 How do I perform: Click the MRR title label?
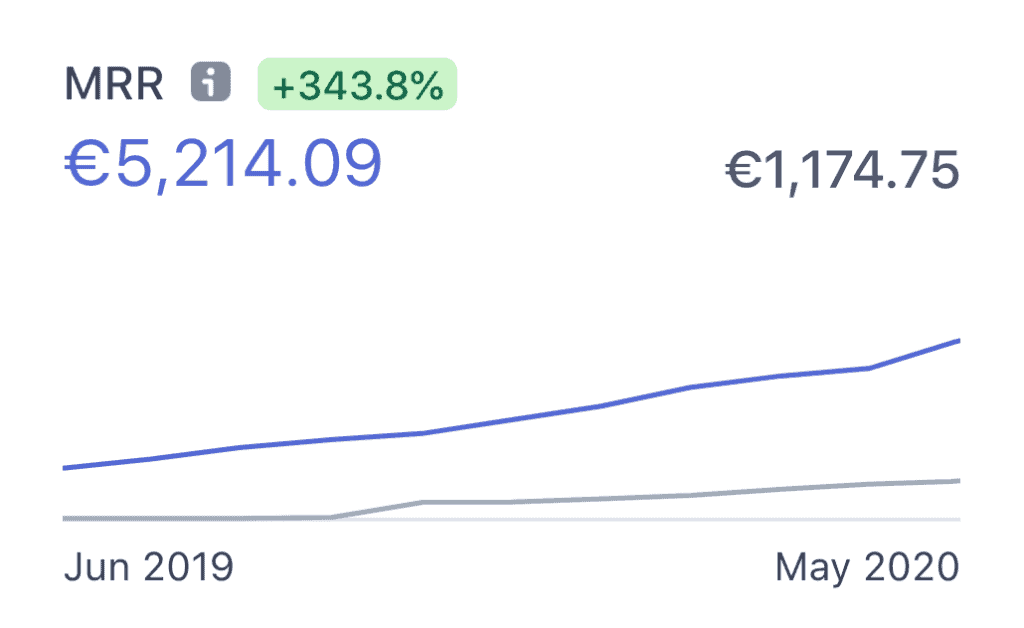(114, 84)
